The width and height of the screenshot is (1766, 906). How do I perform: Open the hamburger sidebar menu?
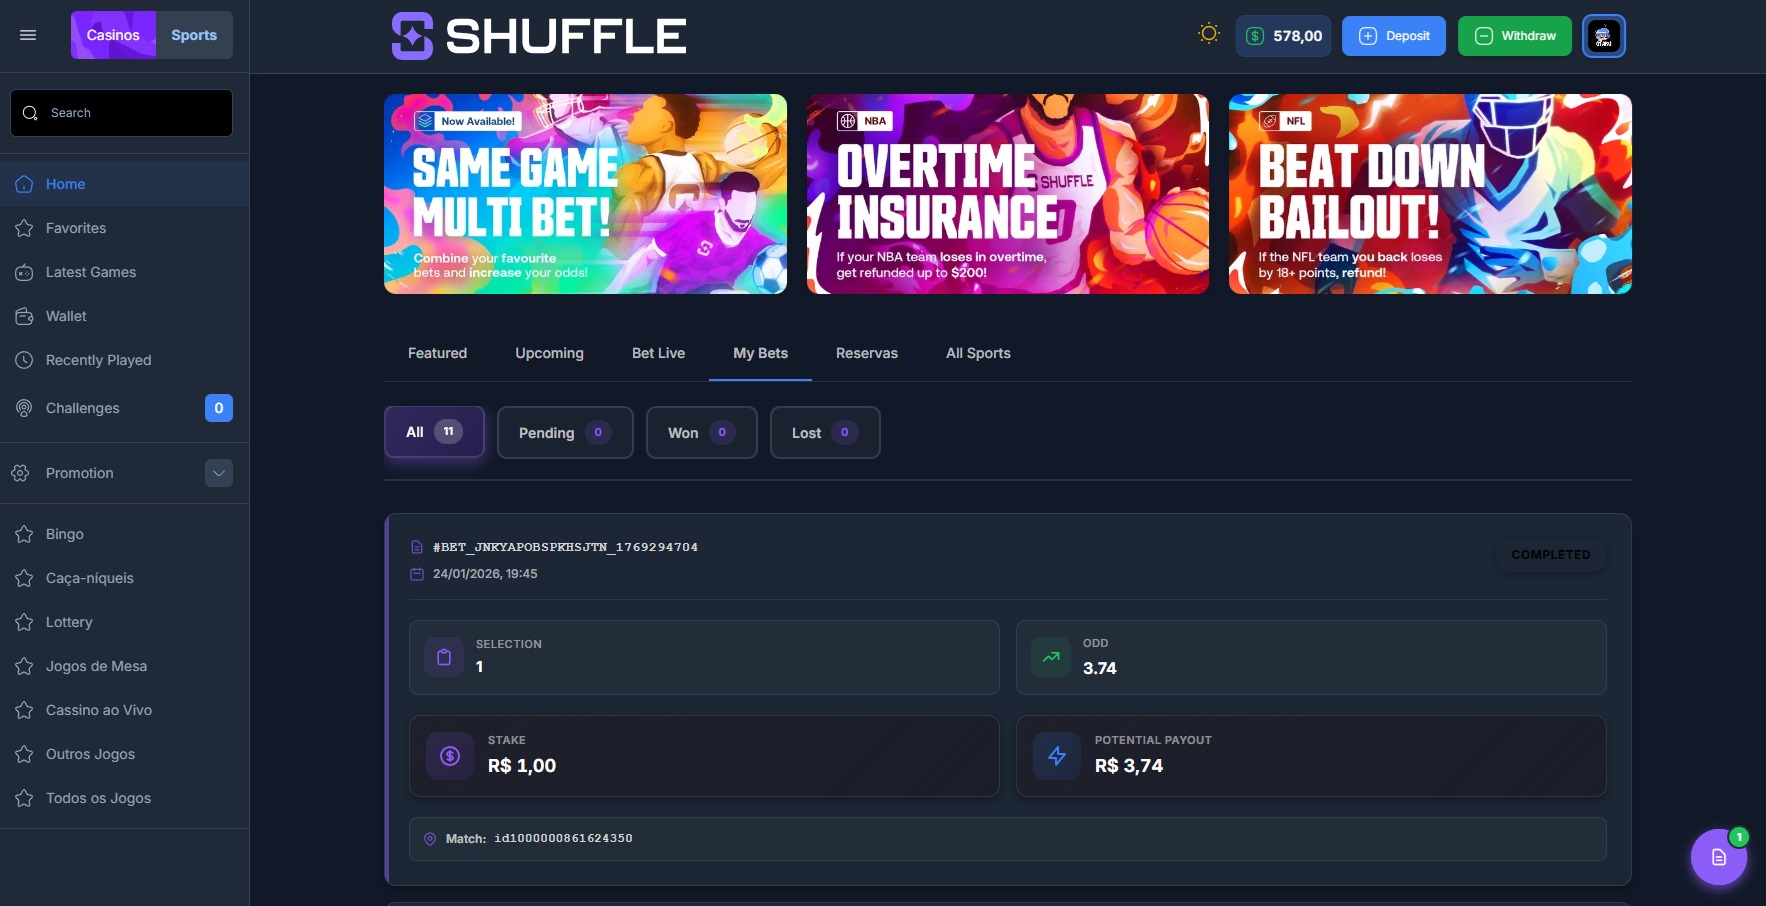click(28, 35)
